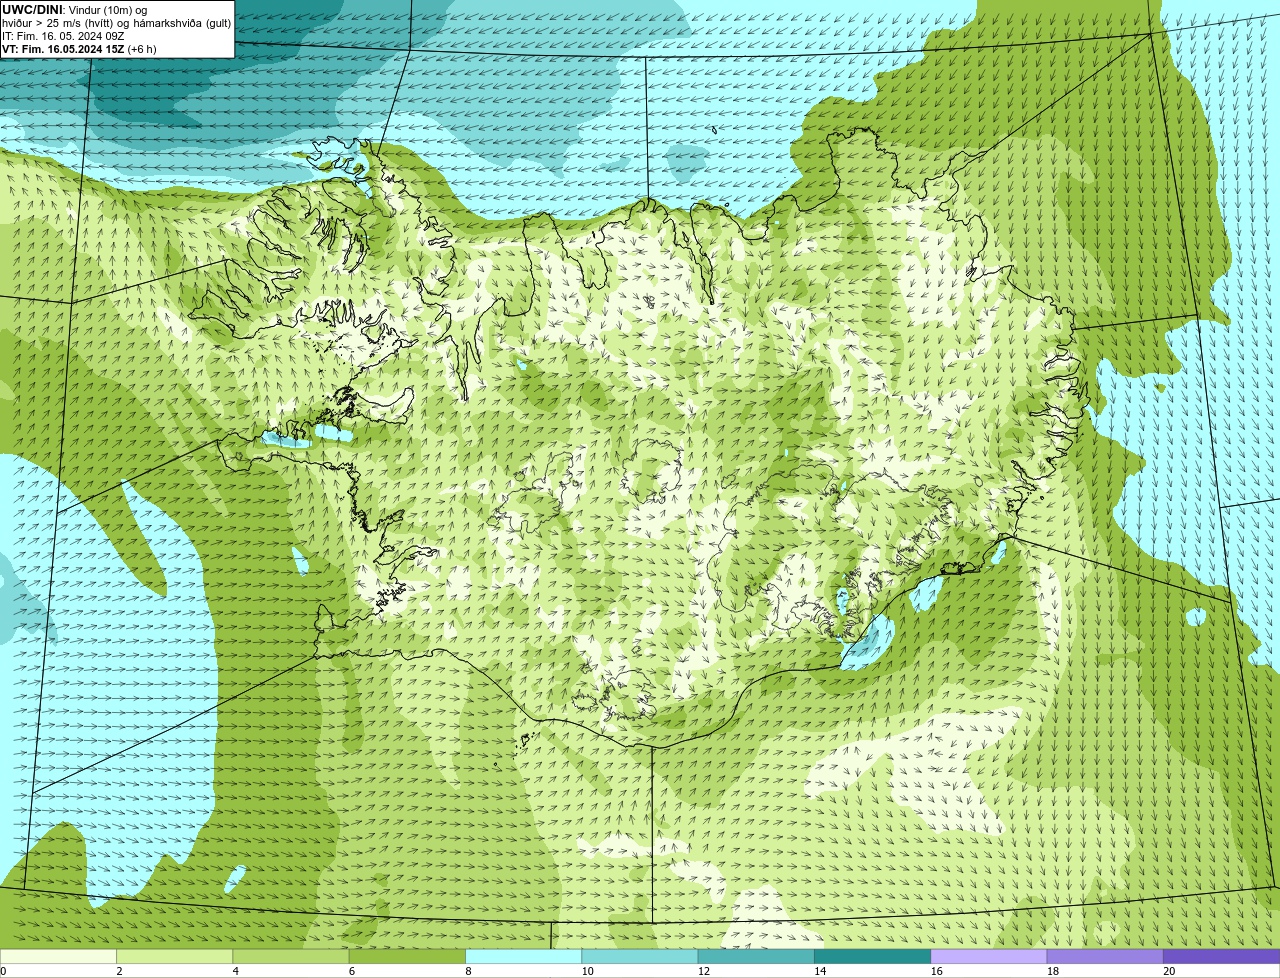Click the 10–12 m/s legend swatch
The height and width of the screenshot is (978, 1280).
[640, 956]
